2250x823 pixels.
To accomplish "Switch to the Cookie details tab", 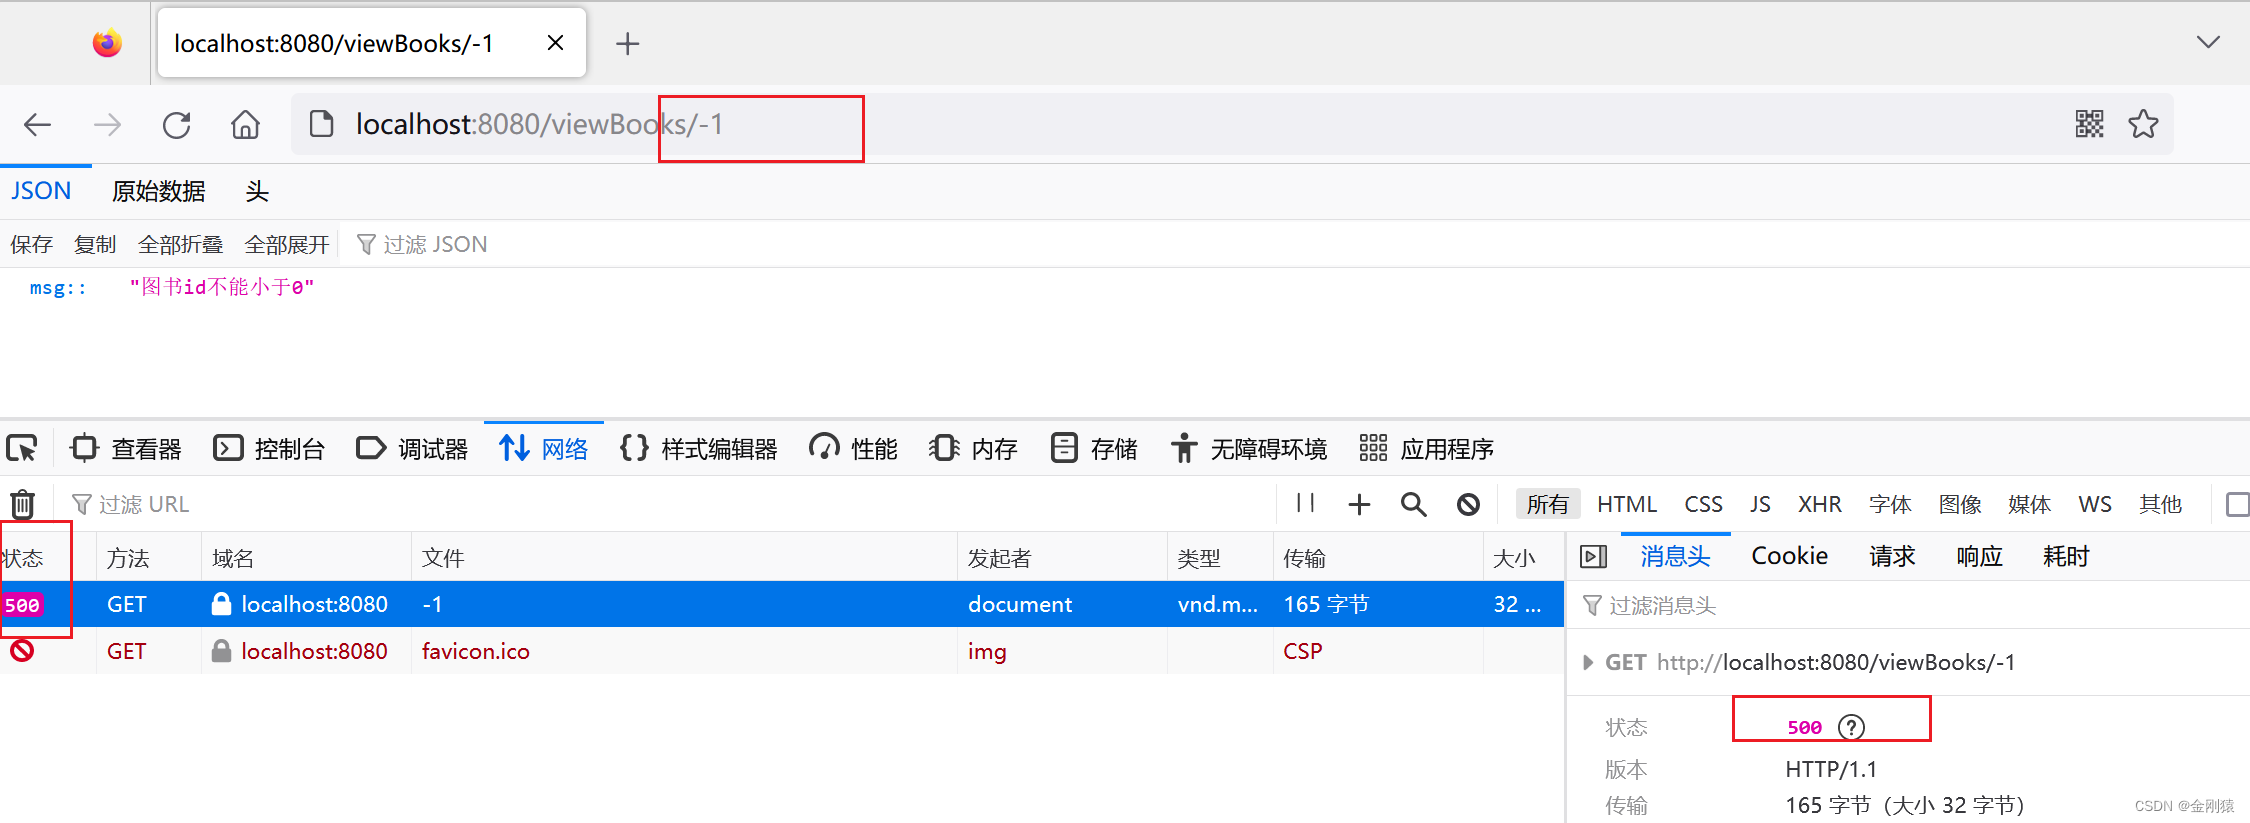I will 1789,556.
